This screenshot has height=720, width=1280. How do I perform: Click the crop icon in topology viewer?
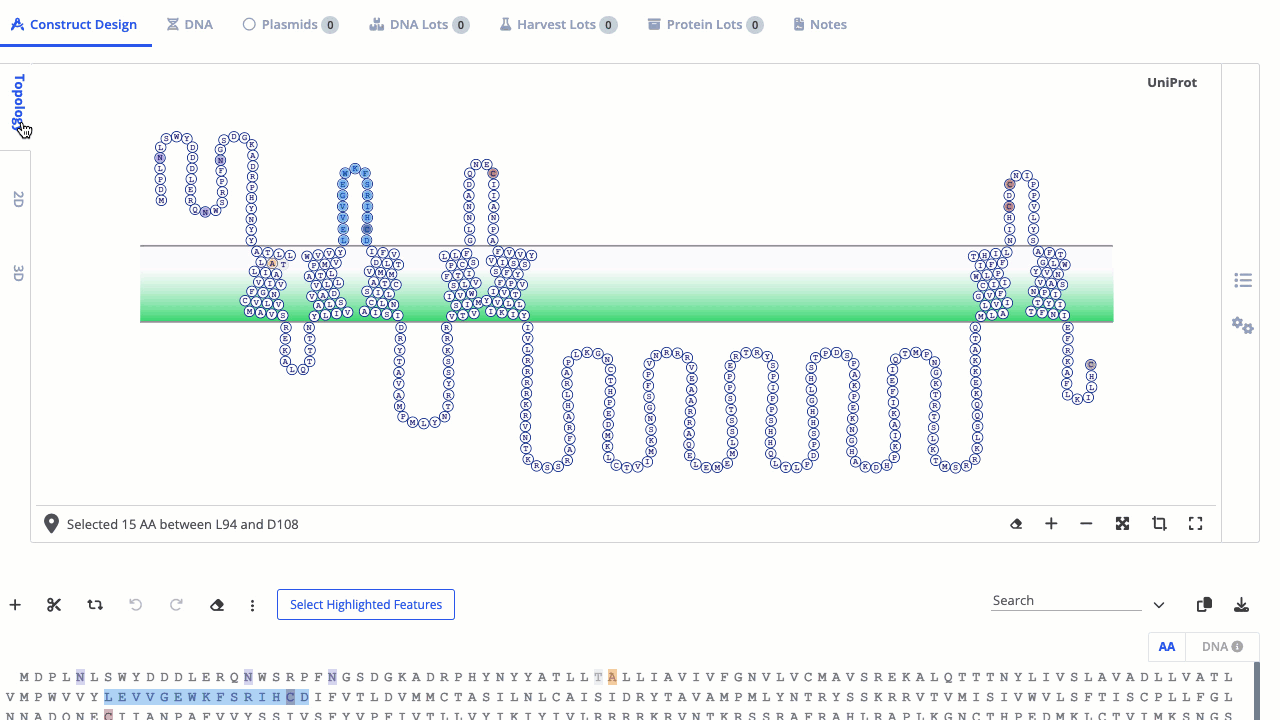tap(1159, 524)
